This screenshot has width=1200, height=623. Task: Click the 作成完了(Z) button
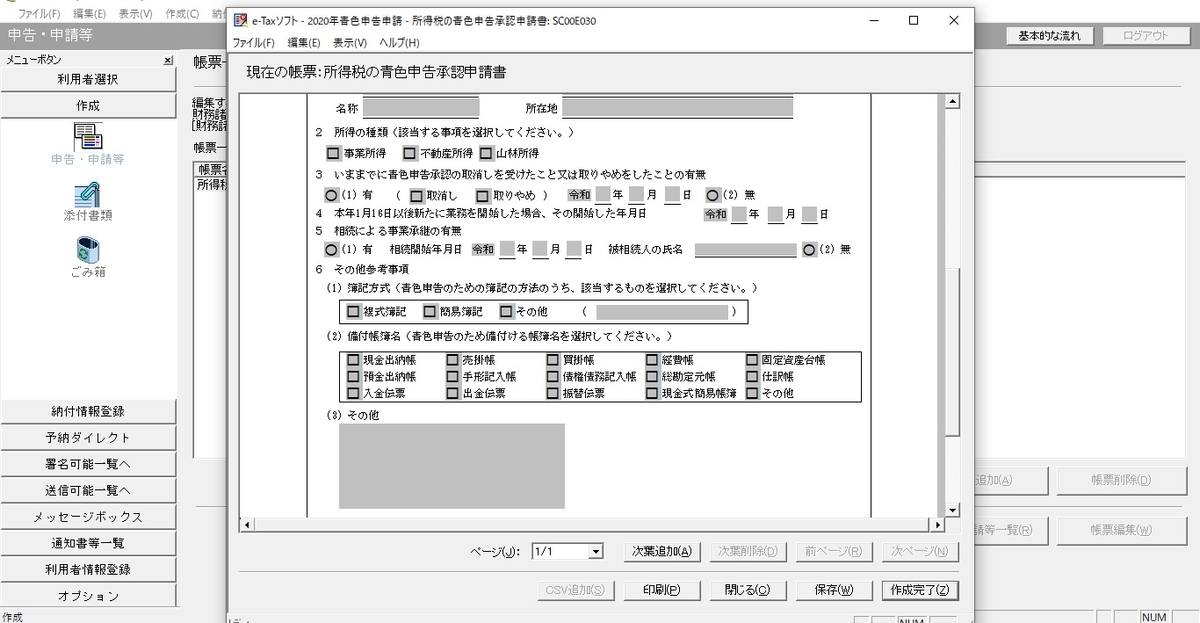coord(920,590)
